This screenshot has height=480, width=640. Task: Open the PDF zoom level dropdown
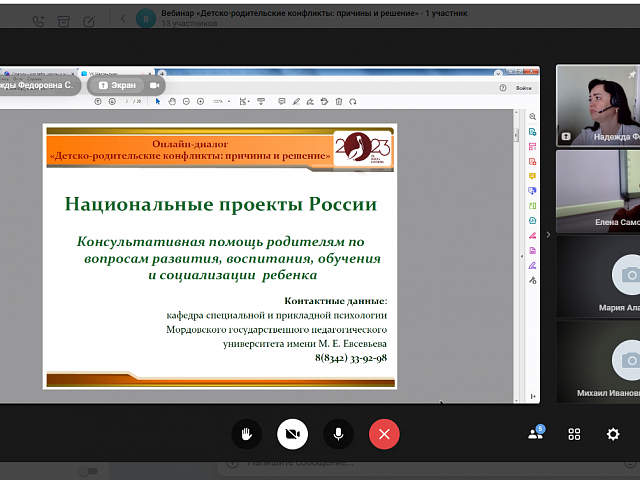click(219, 101)
